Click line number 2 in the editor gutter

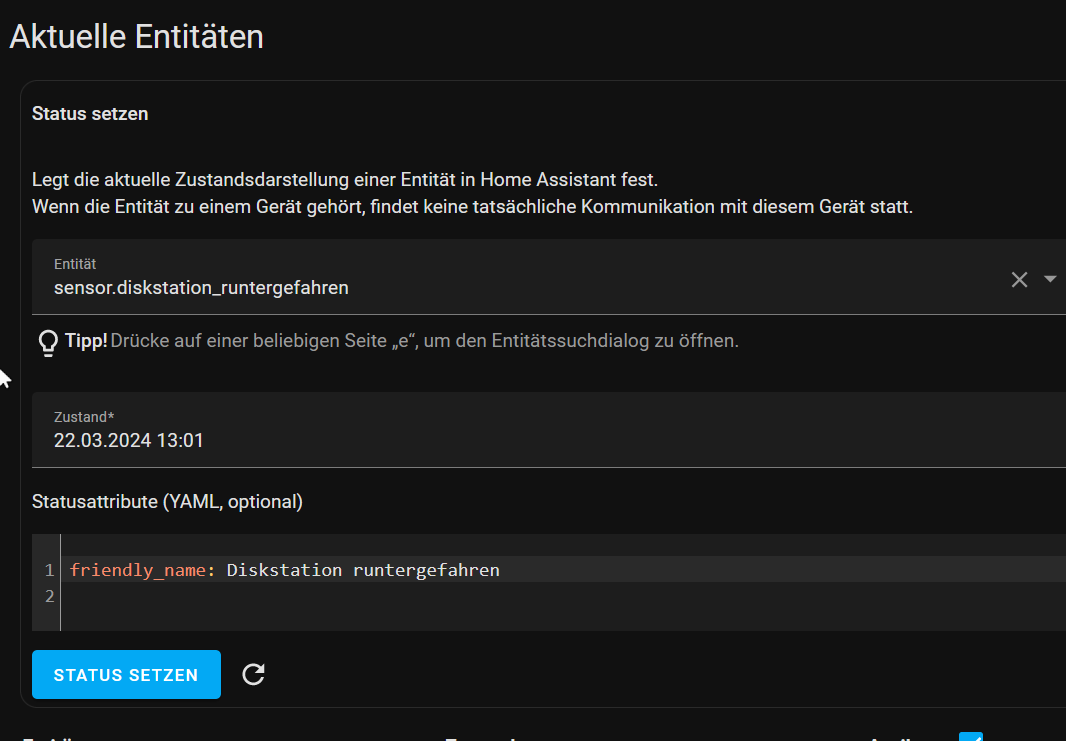[x=48, y=597]
